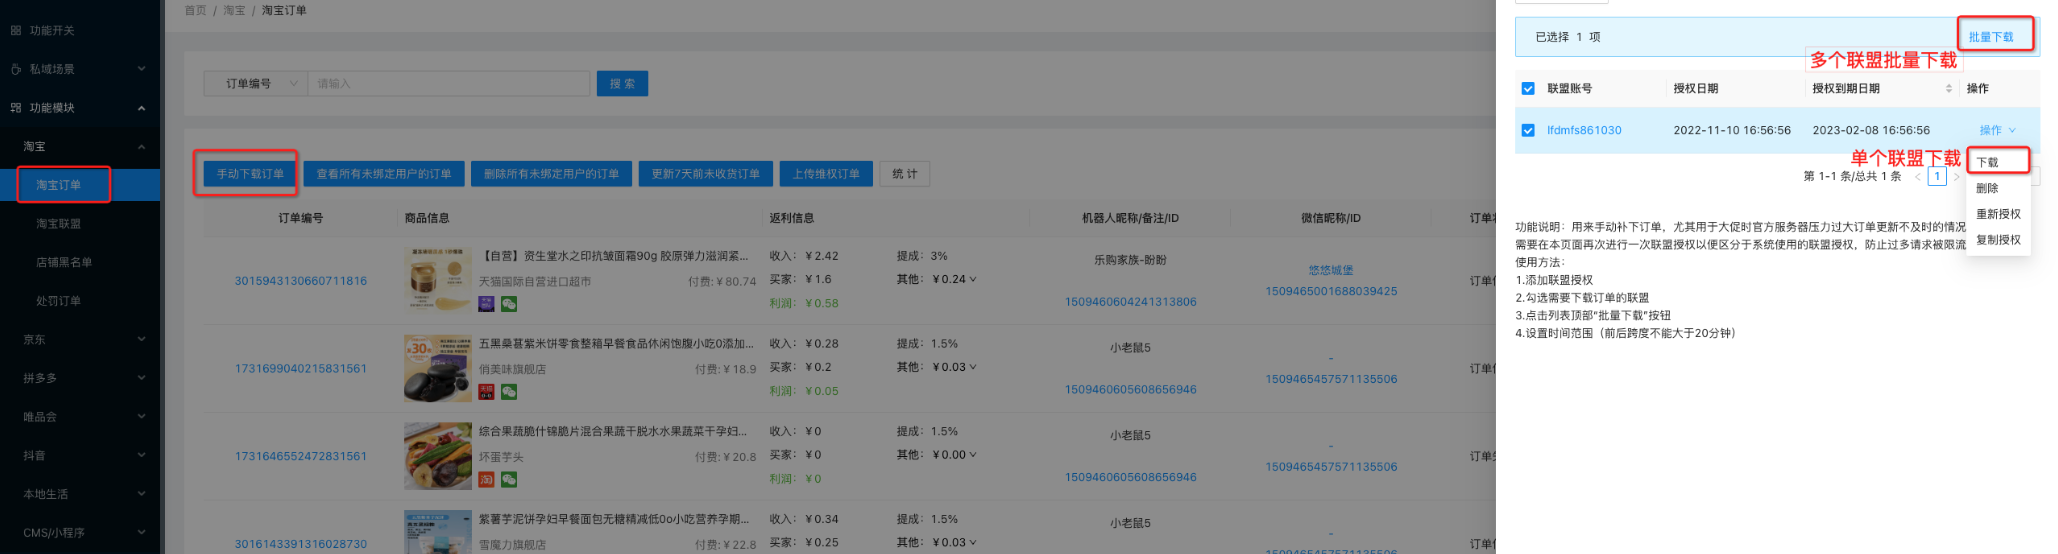Collapse the 功能模块 sidebar section
The width and height of the screenshot is (2058, 554).
coord(141,108)
